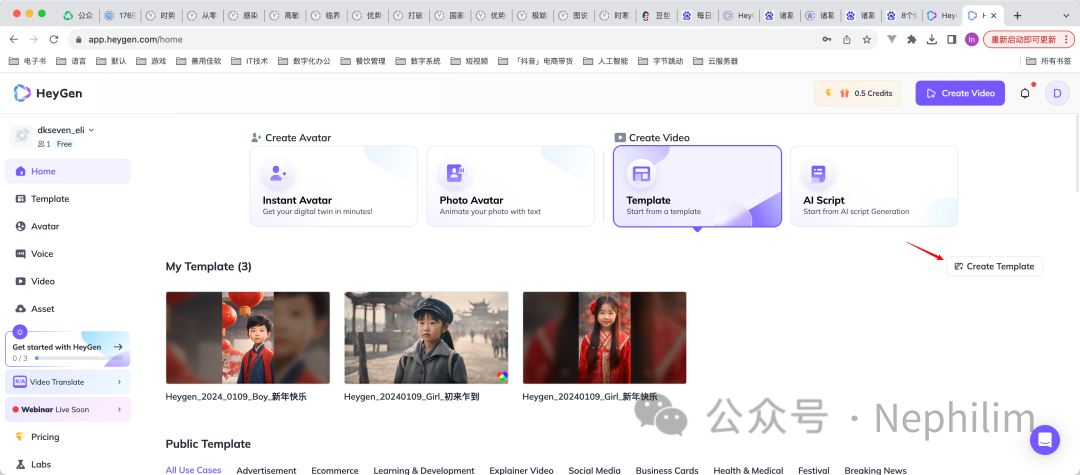Open the Avatar sidebar item
The height and width of the screenshot is (475, 1080).
click(68, 226)
